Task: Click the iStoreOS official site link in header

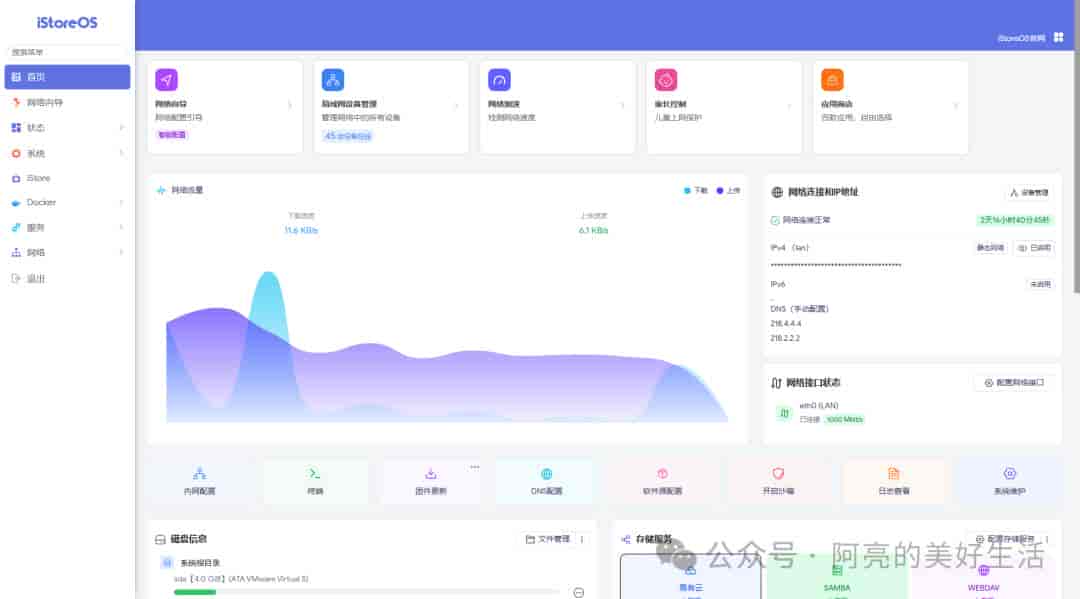Action: 1021,38
